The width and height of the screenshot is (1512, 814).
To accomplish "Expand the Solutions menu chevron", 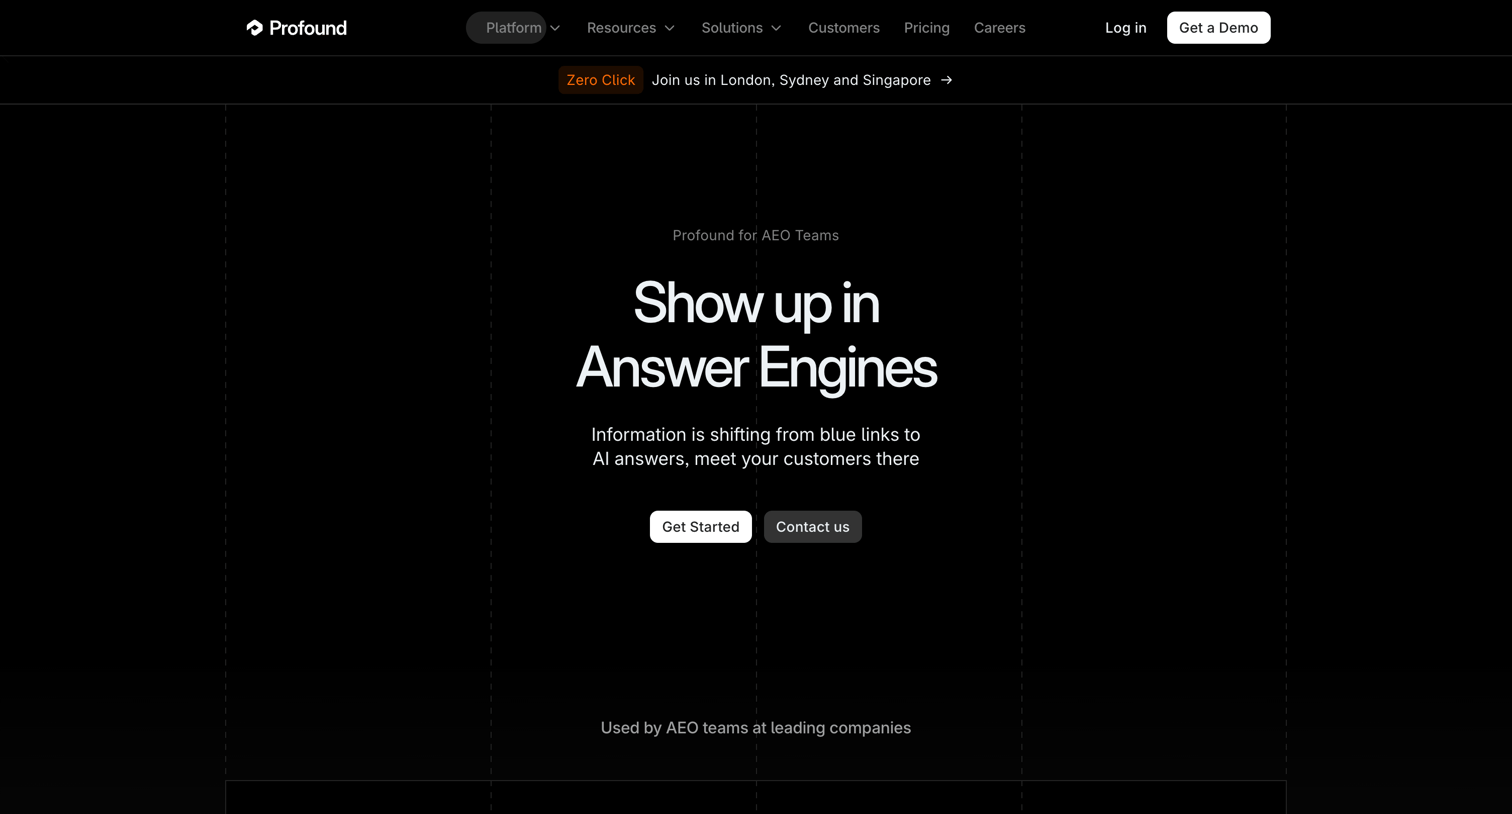I will 776,28.
